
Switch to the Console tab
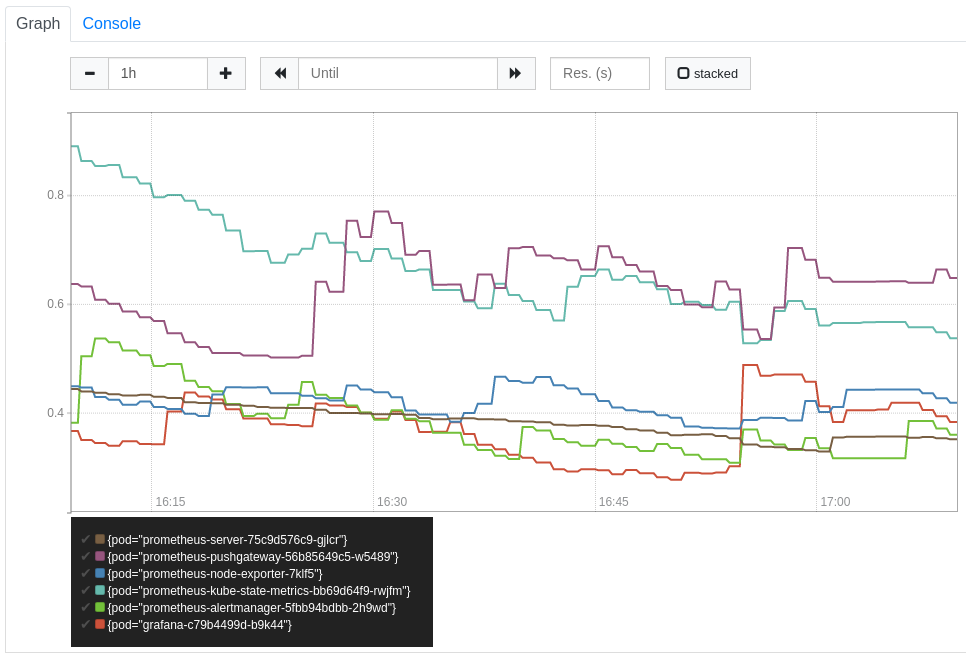click(112, 23)
